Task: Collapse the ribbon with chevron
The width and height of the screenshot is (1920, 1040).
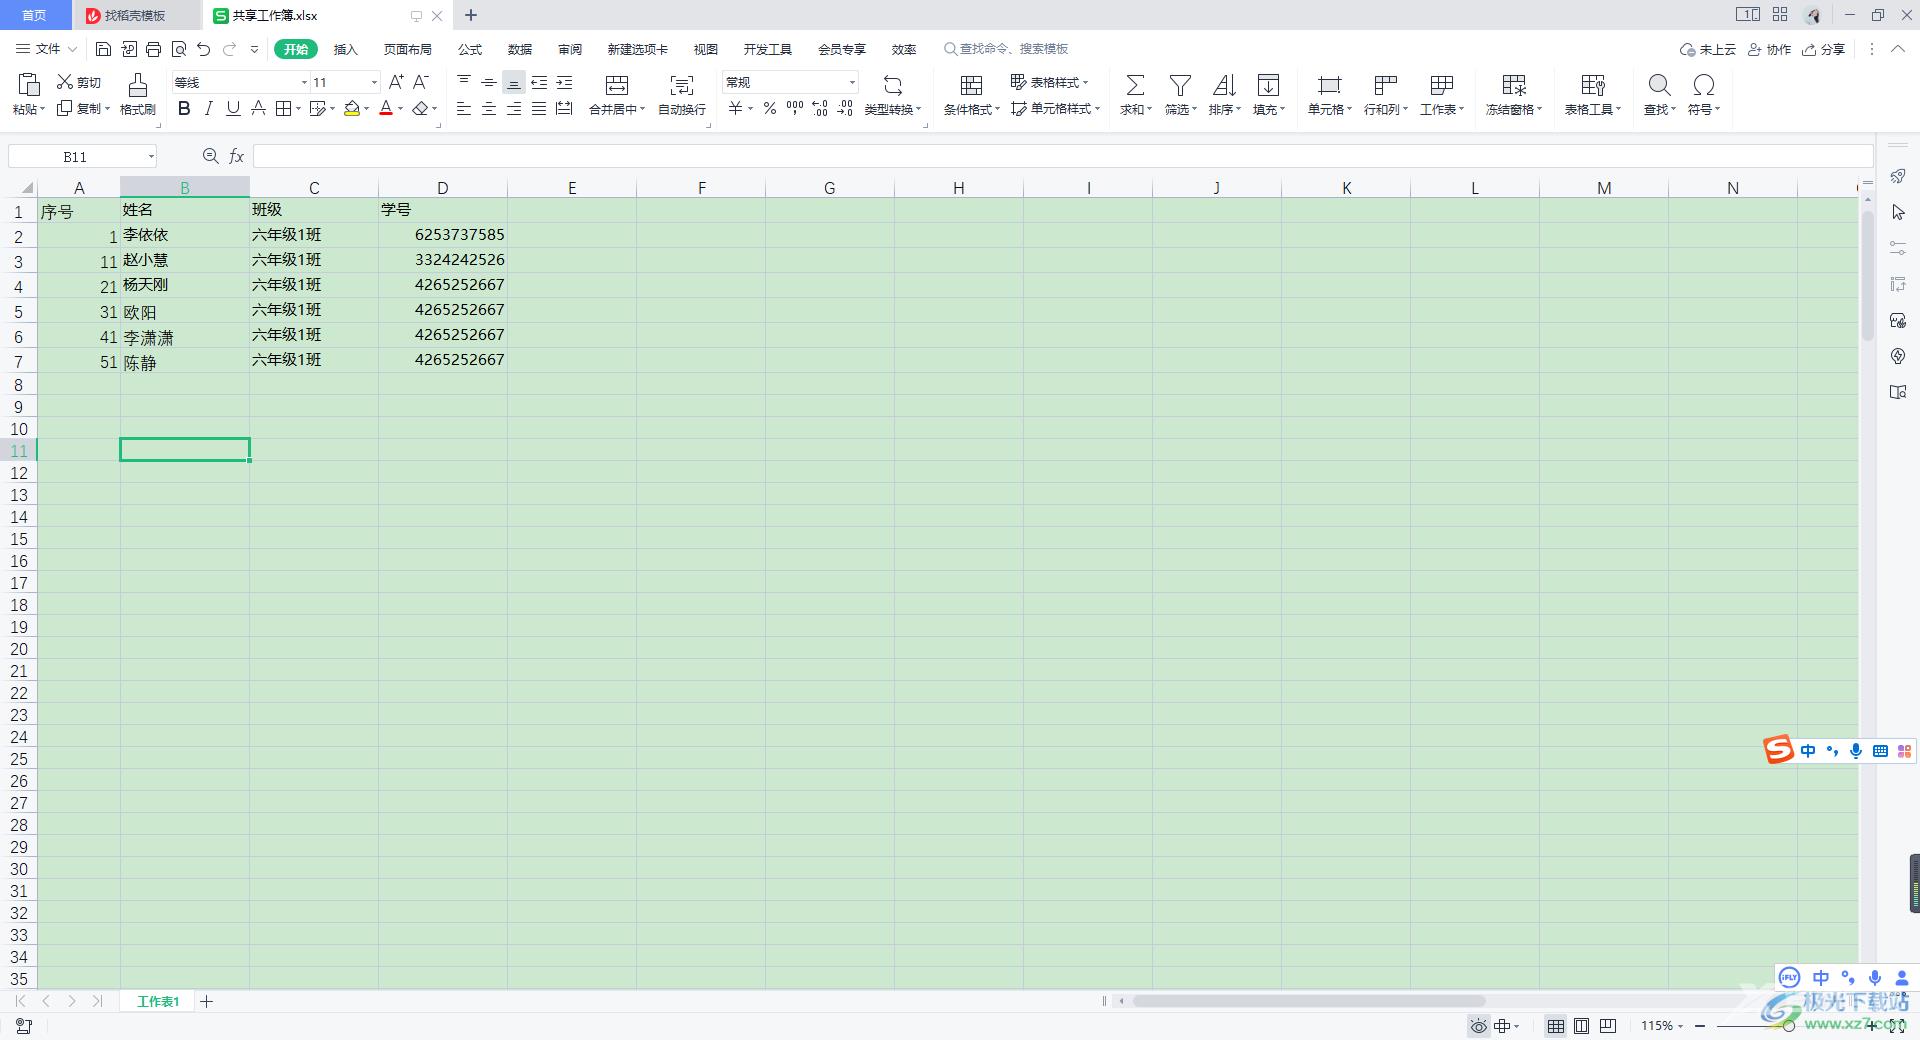Action: (1898, 49)
